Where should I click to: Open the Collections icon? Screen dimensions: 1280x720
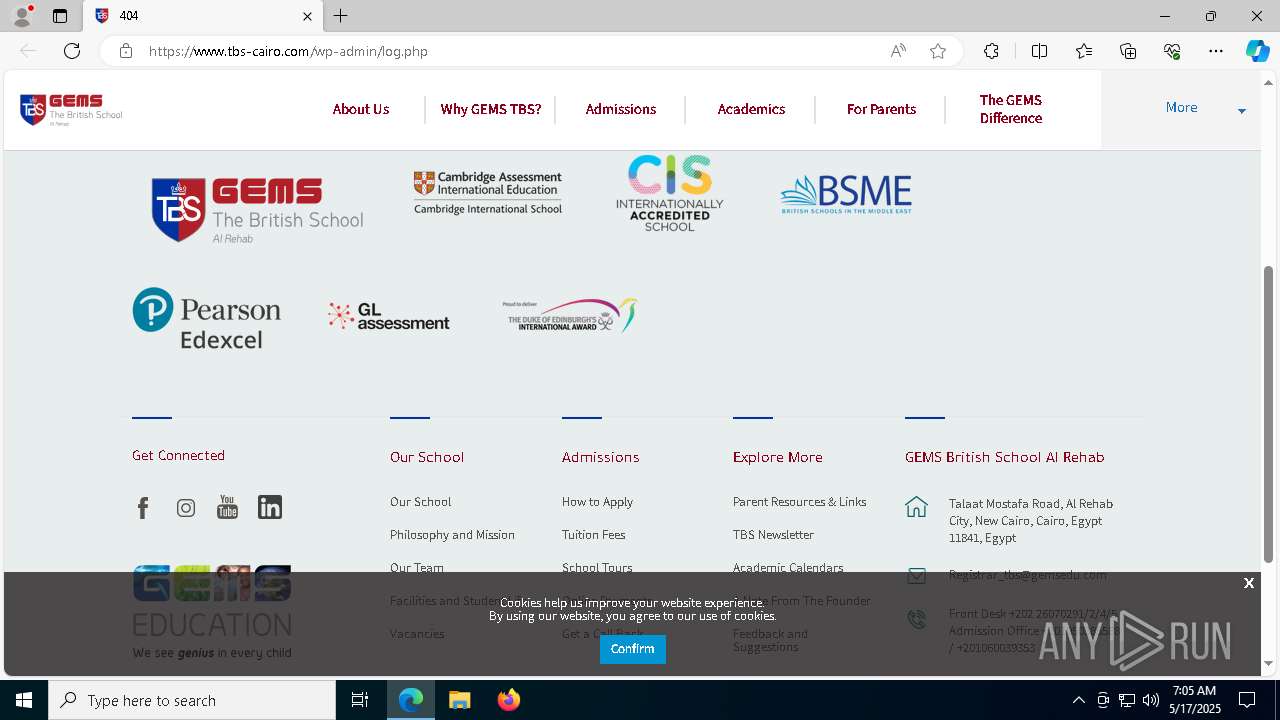pos(1128,51)
